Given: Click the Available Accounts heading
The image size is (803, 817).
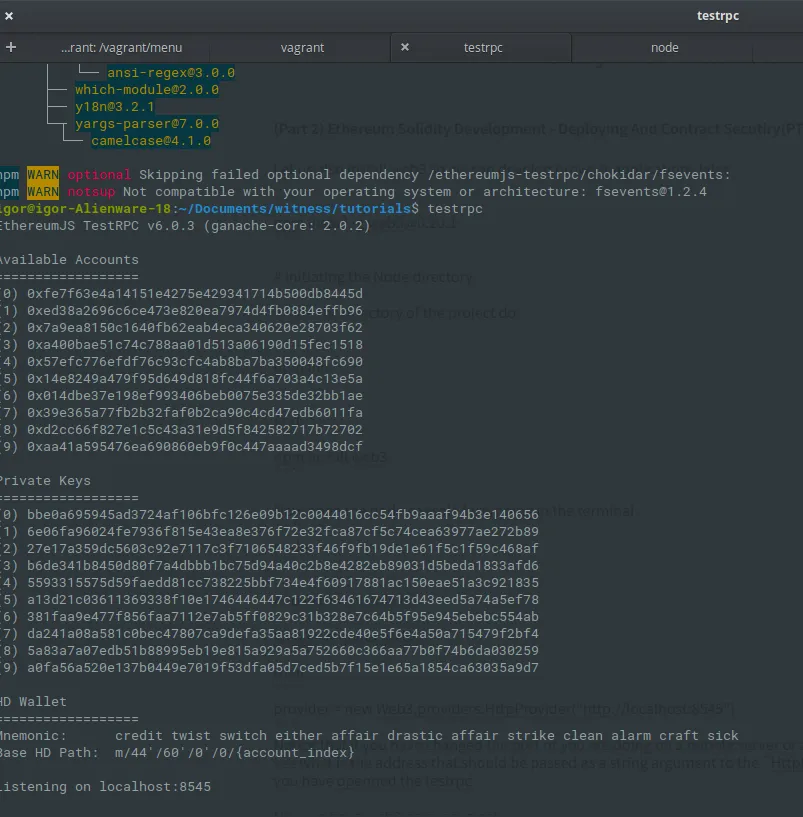Looking at the screenshot, I should 69,259.
